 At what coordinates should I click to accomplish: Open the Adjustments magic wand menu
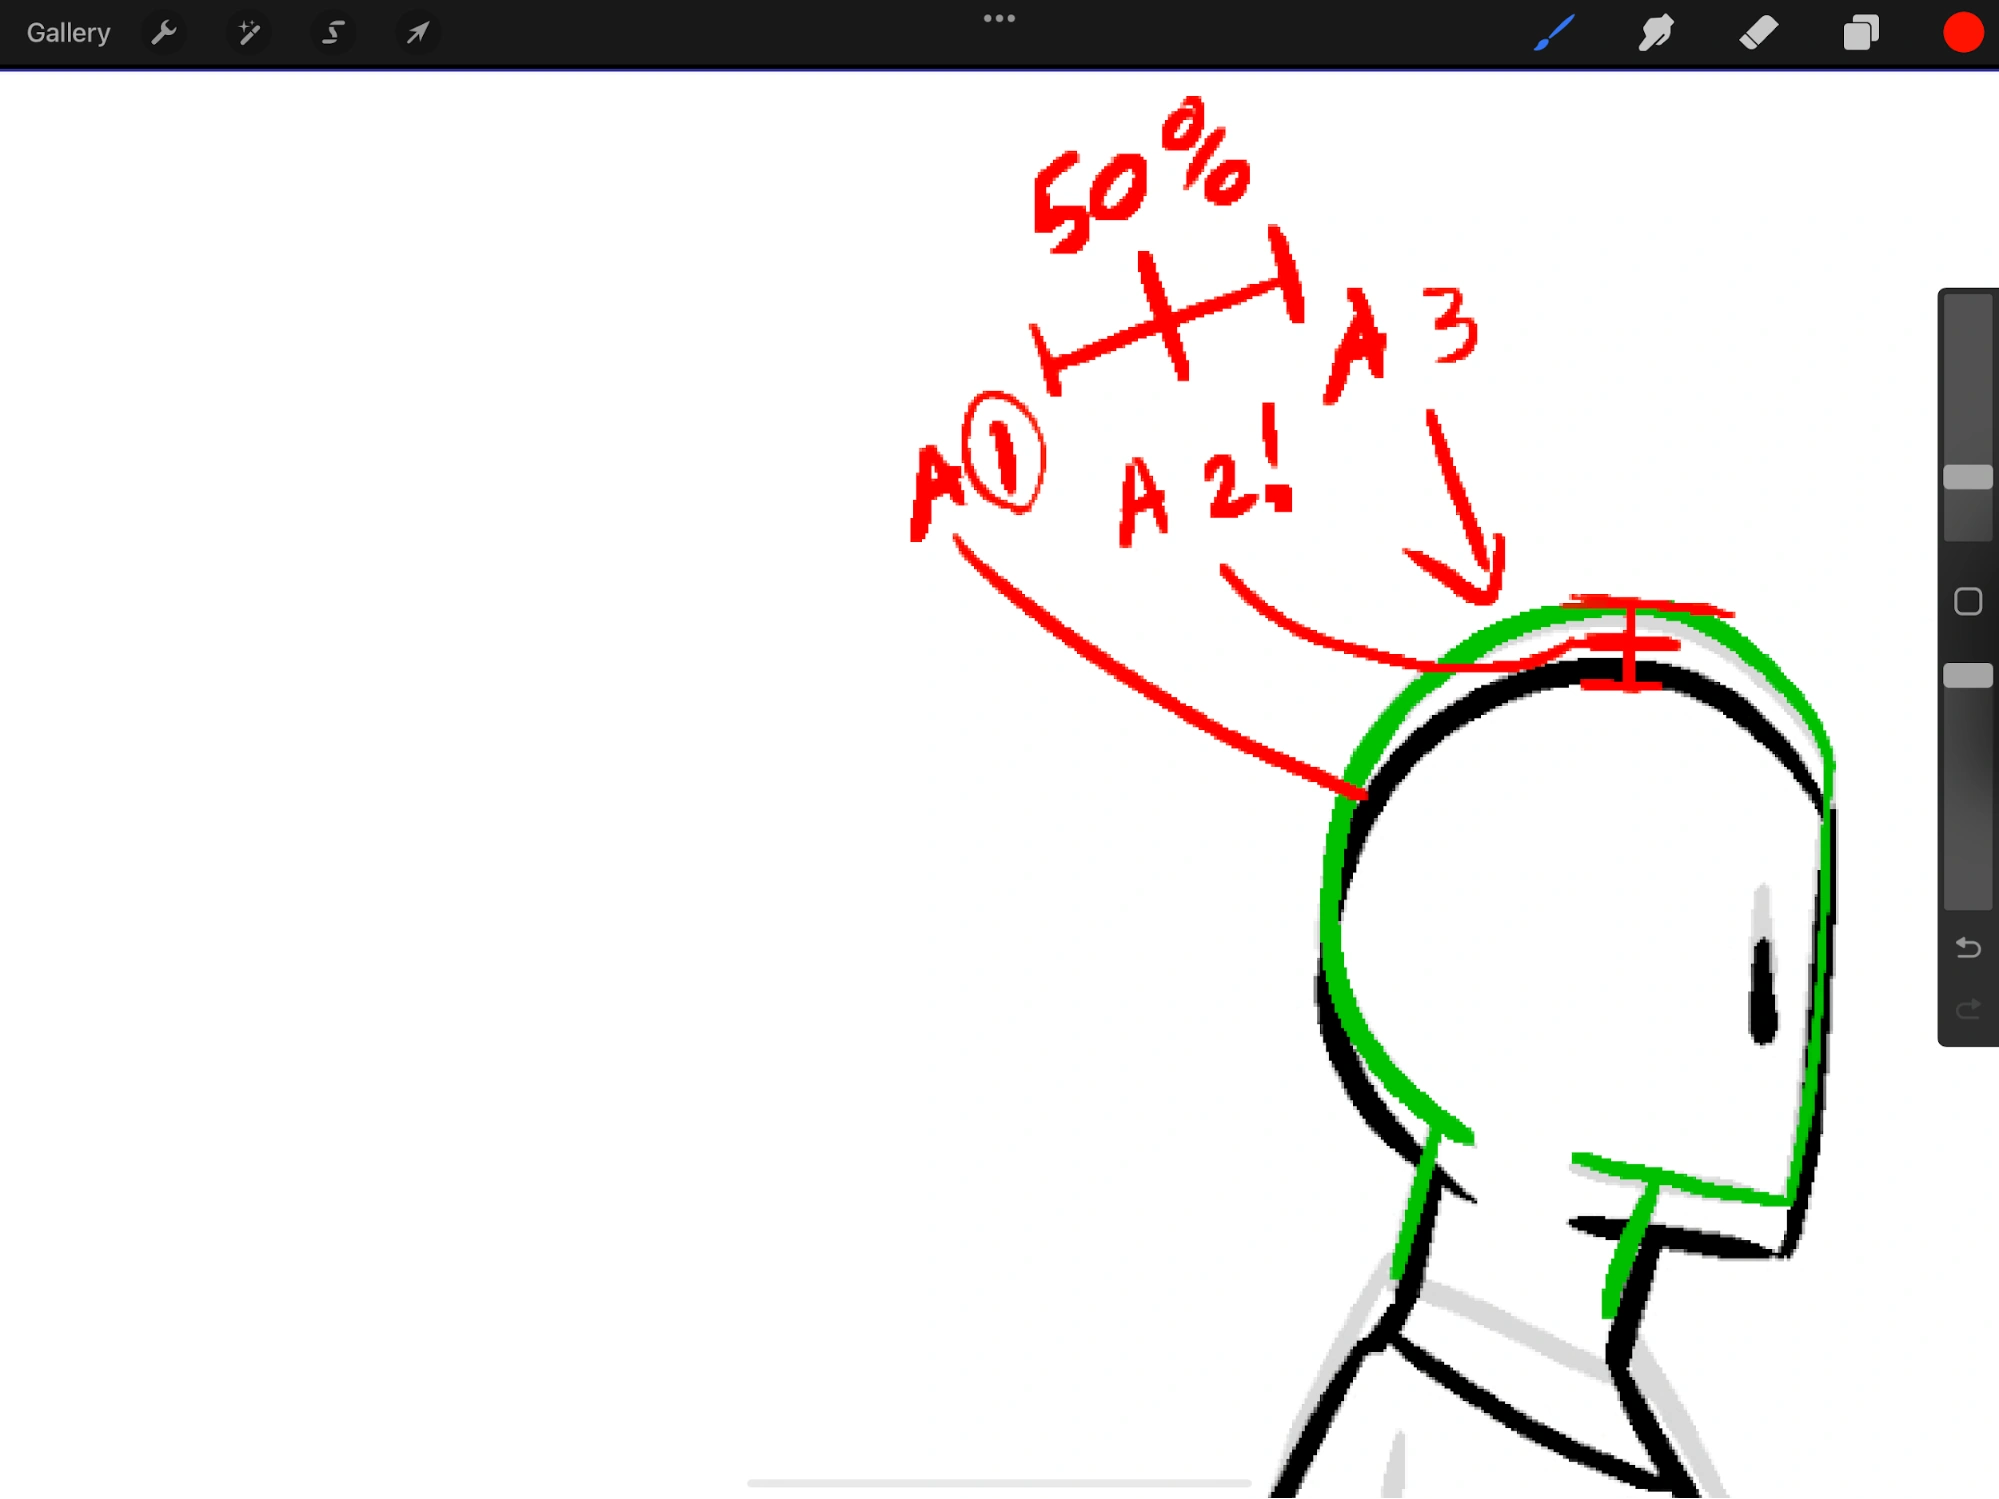pyautogui.click(x=249, y=33)
